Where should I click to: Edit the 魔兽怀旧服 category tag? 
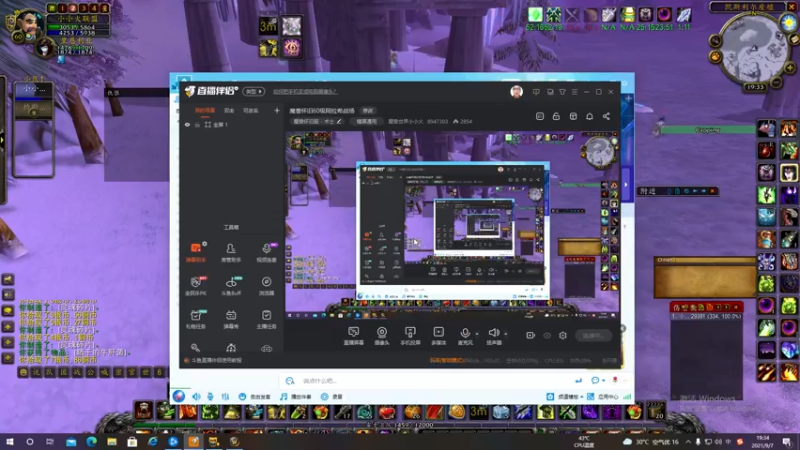pyautogui.click(x=317, y=121)
